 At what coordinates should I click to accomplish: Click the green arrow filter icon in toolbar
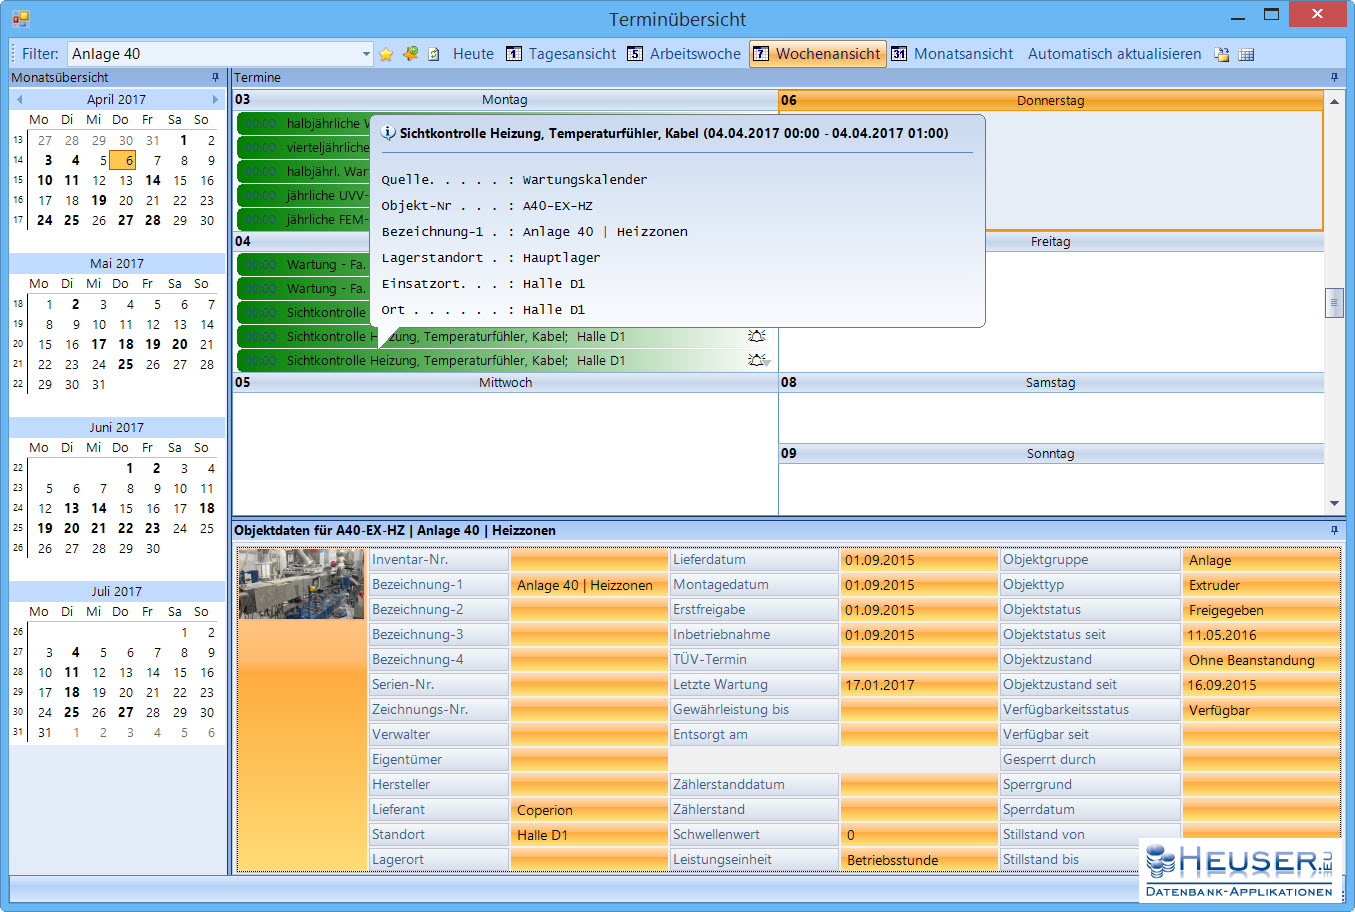410,54
